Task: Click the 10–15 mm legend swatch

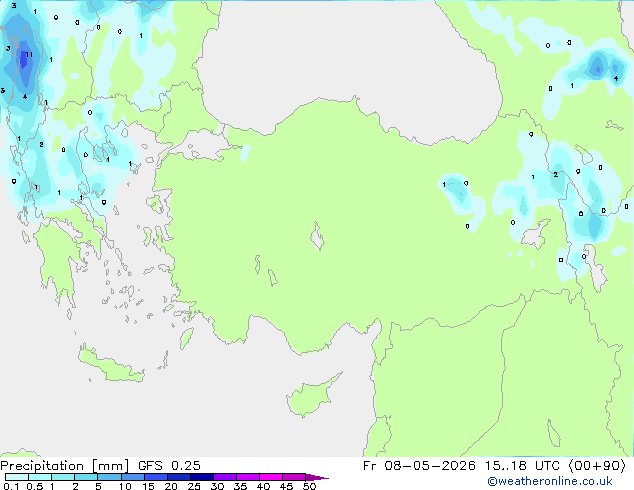Action: (x=133, y=477)
